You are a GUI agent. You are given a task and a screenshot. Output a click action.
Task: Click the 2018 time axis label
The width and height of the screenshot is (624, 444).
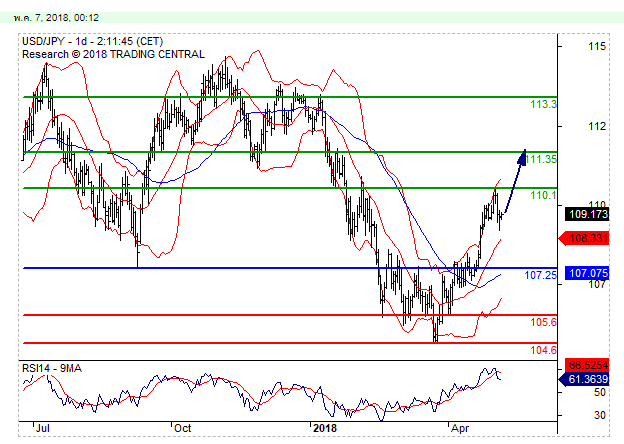point(325,428)
